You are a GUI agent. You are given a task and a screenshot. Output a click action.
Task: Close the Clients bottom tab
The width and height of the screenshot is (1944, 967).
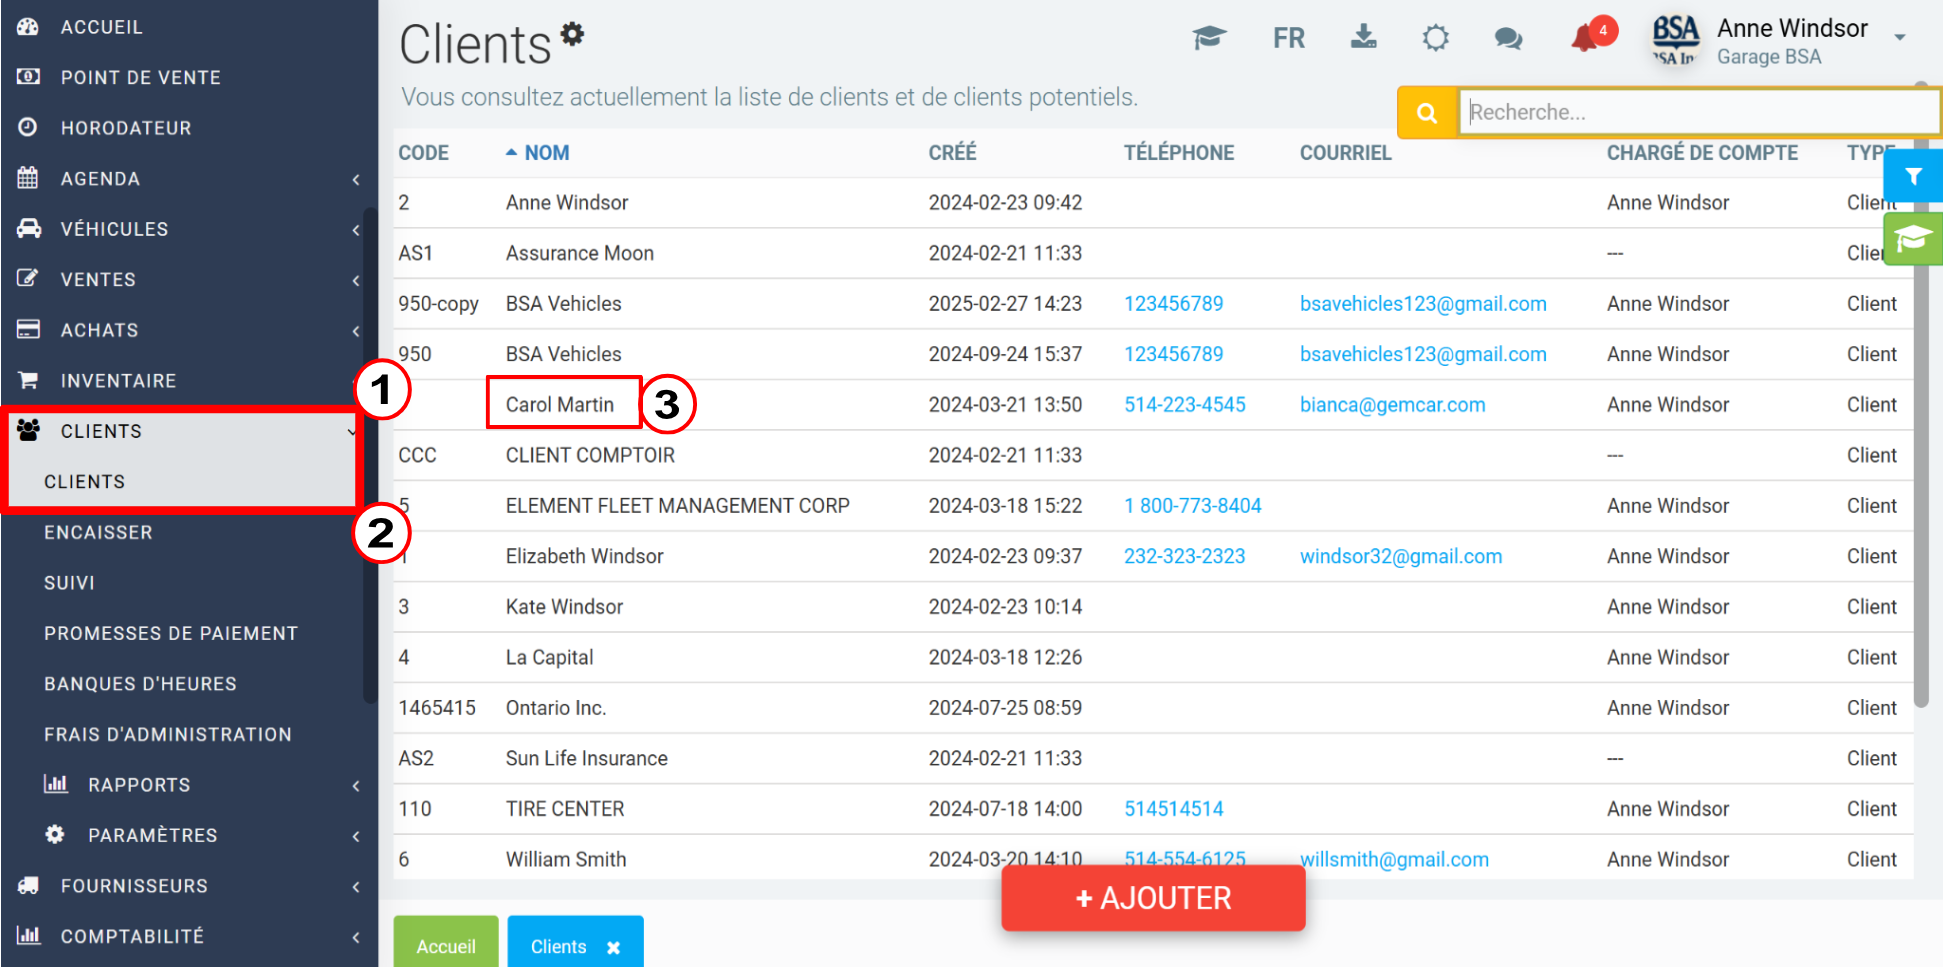(613, 947)
